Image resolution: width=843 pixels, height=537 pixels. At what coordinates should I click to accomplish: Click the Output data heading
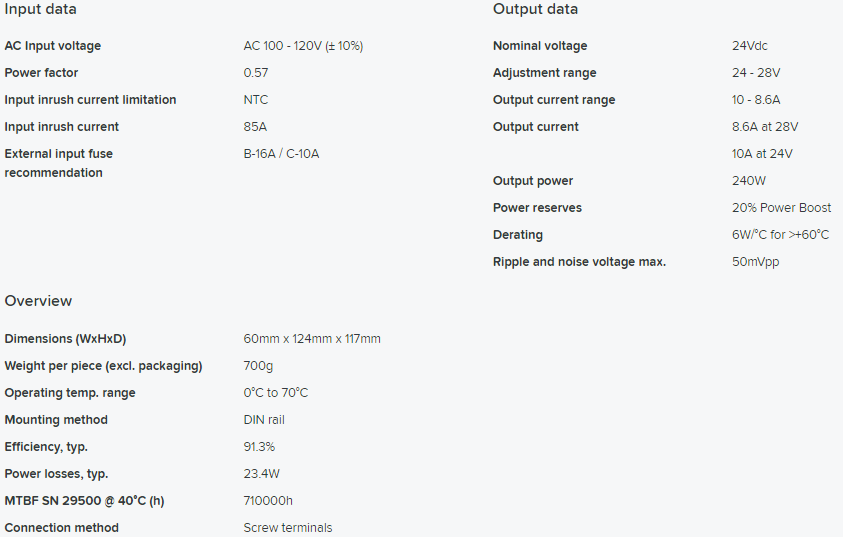coord(535,9)
